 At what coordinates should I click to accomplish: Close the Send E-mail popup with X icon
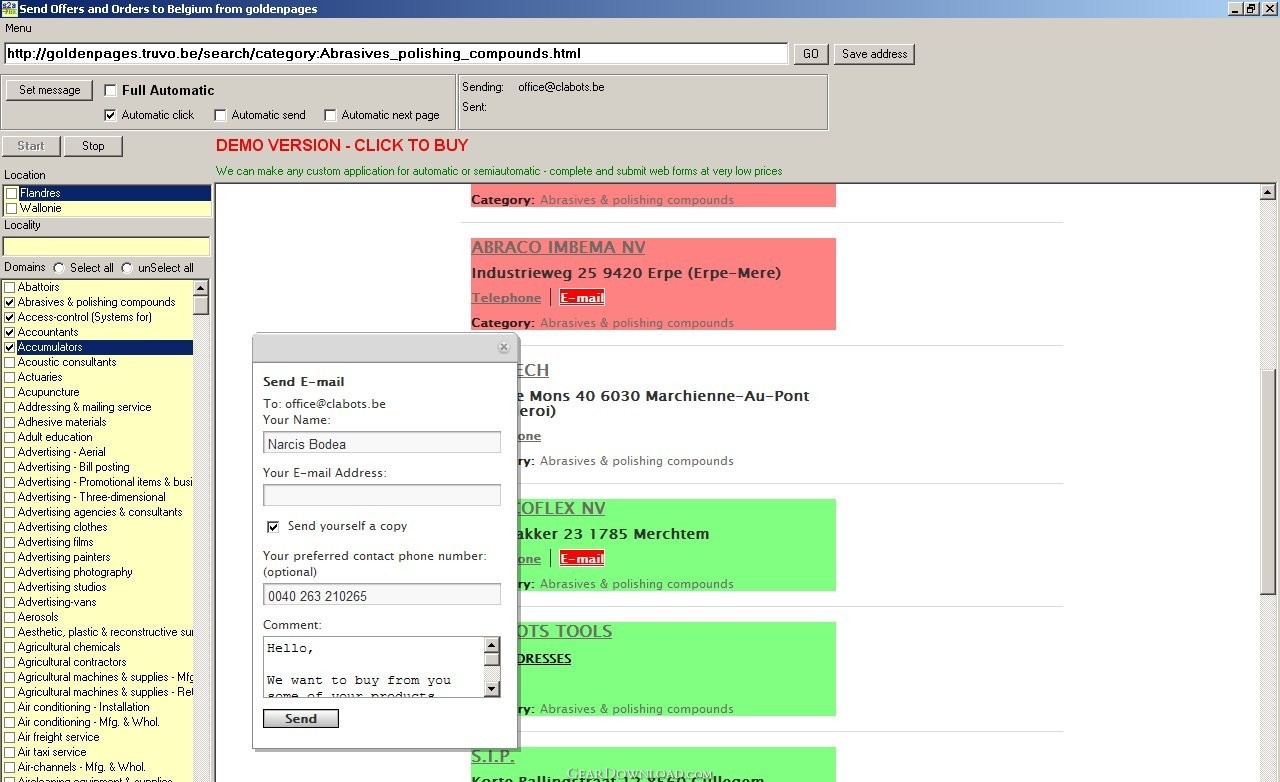[x=504, y=348]
